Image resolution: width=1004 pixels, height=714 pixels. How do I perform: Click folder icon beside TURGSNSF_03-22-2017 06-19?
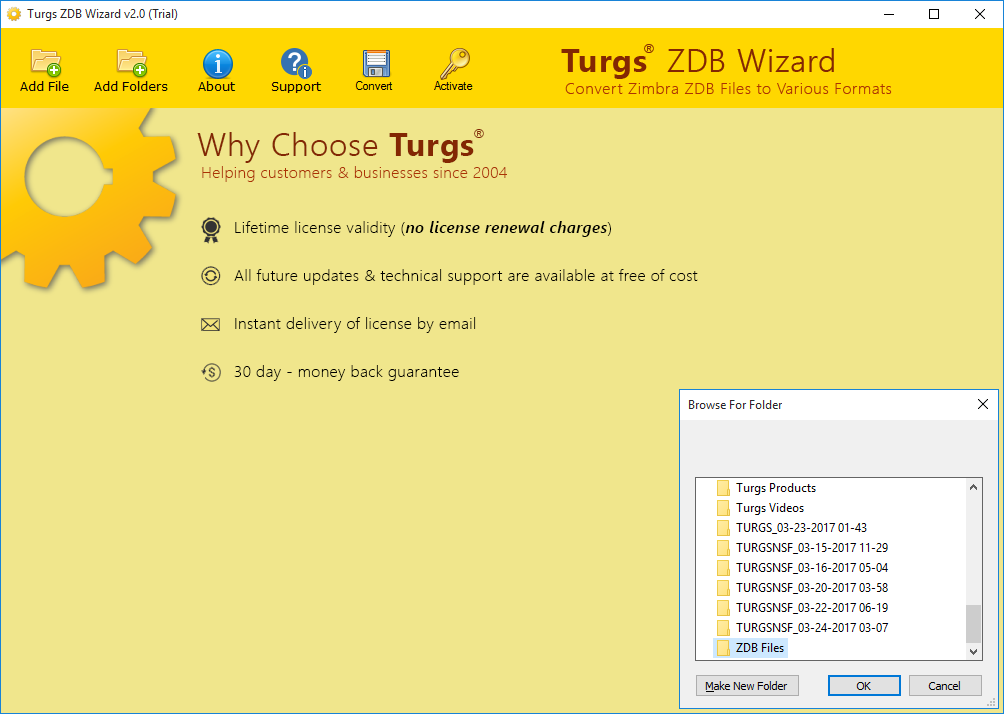click(724, 607)
